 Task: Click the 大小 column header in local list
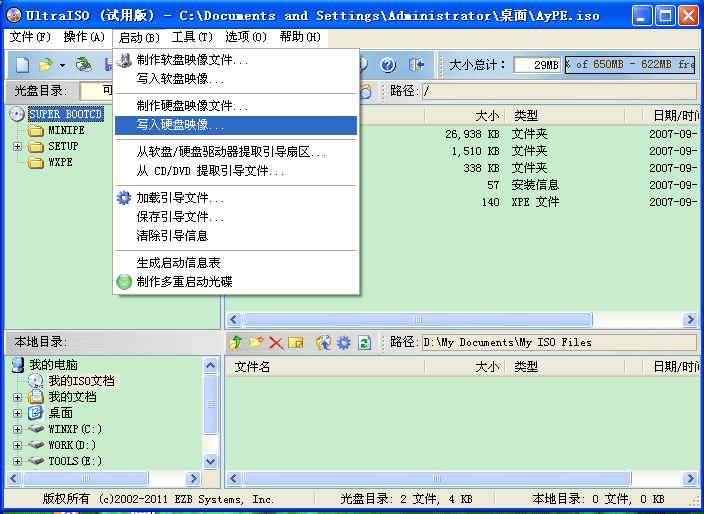465,367
